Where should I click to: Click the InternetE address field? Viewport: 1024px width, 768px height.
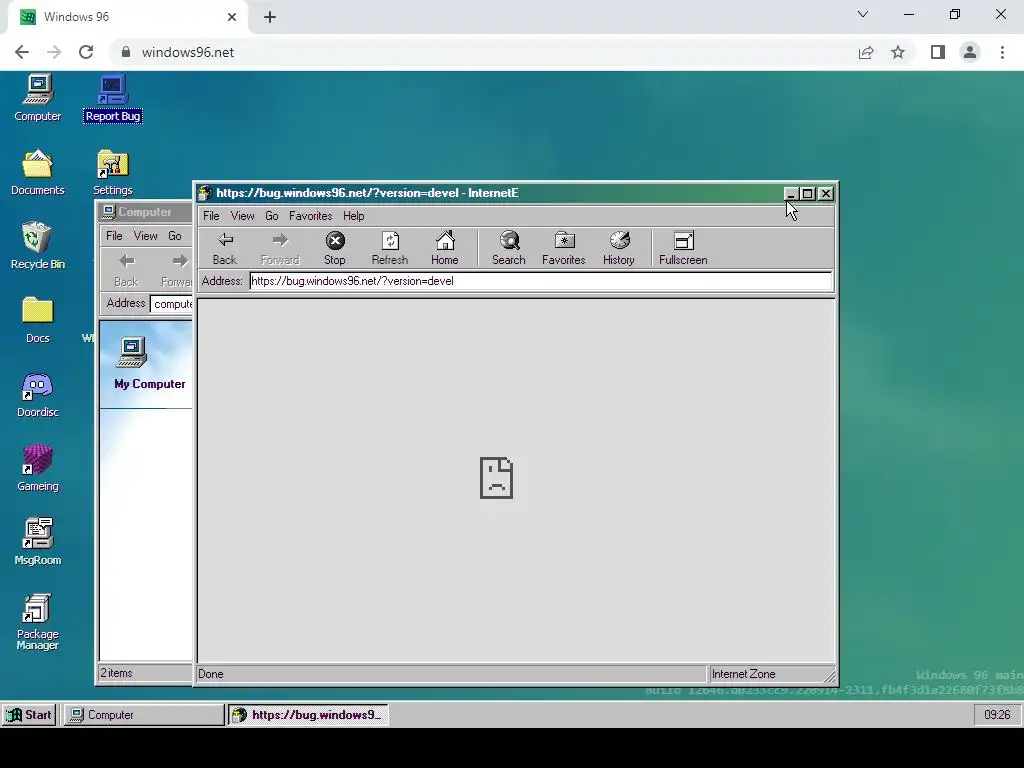tap(541, 281)
